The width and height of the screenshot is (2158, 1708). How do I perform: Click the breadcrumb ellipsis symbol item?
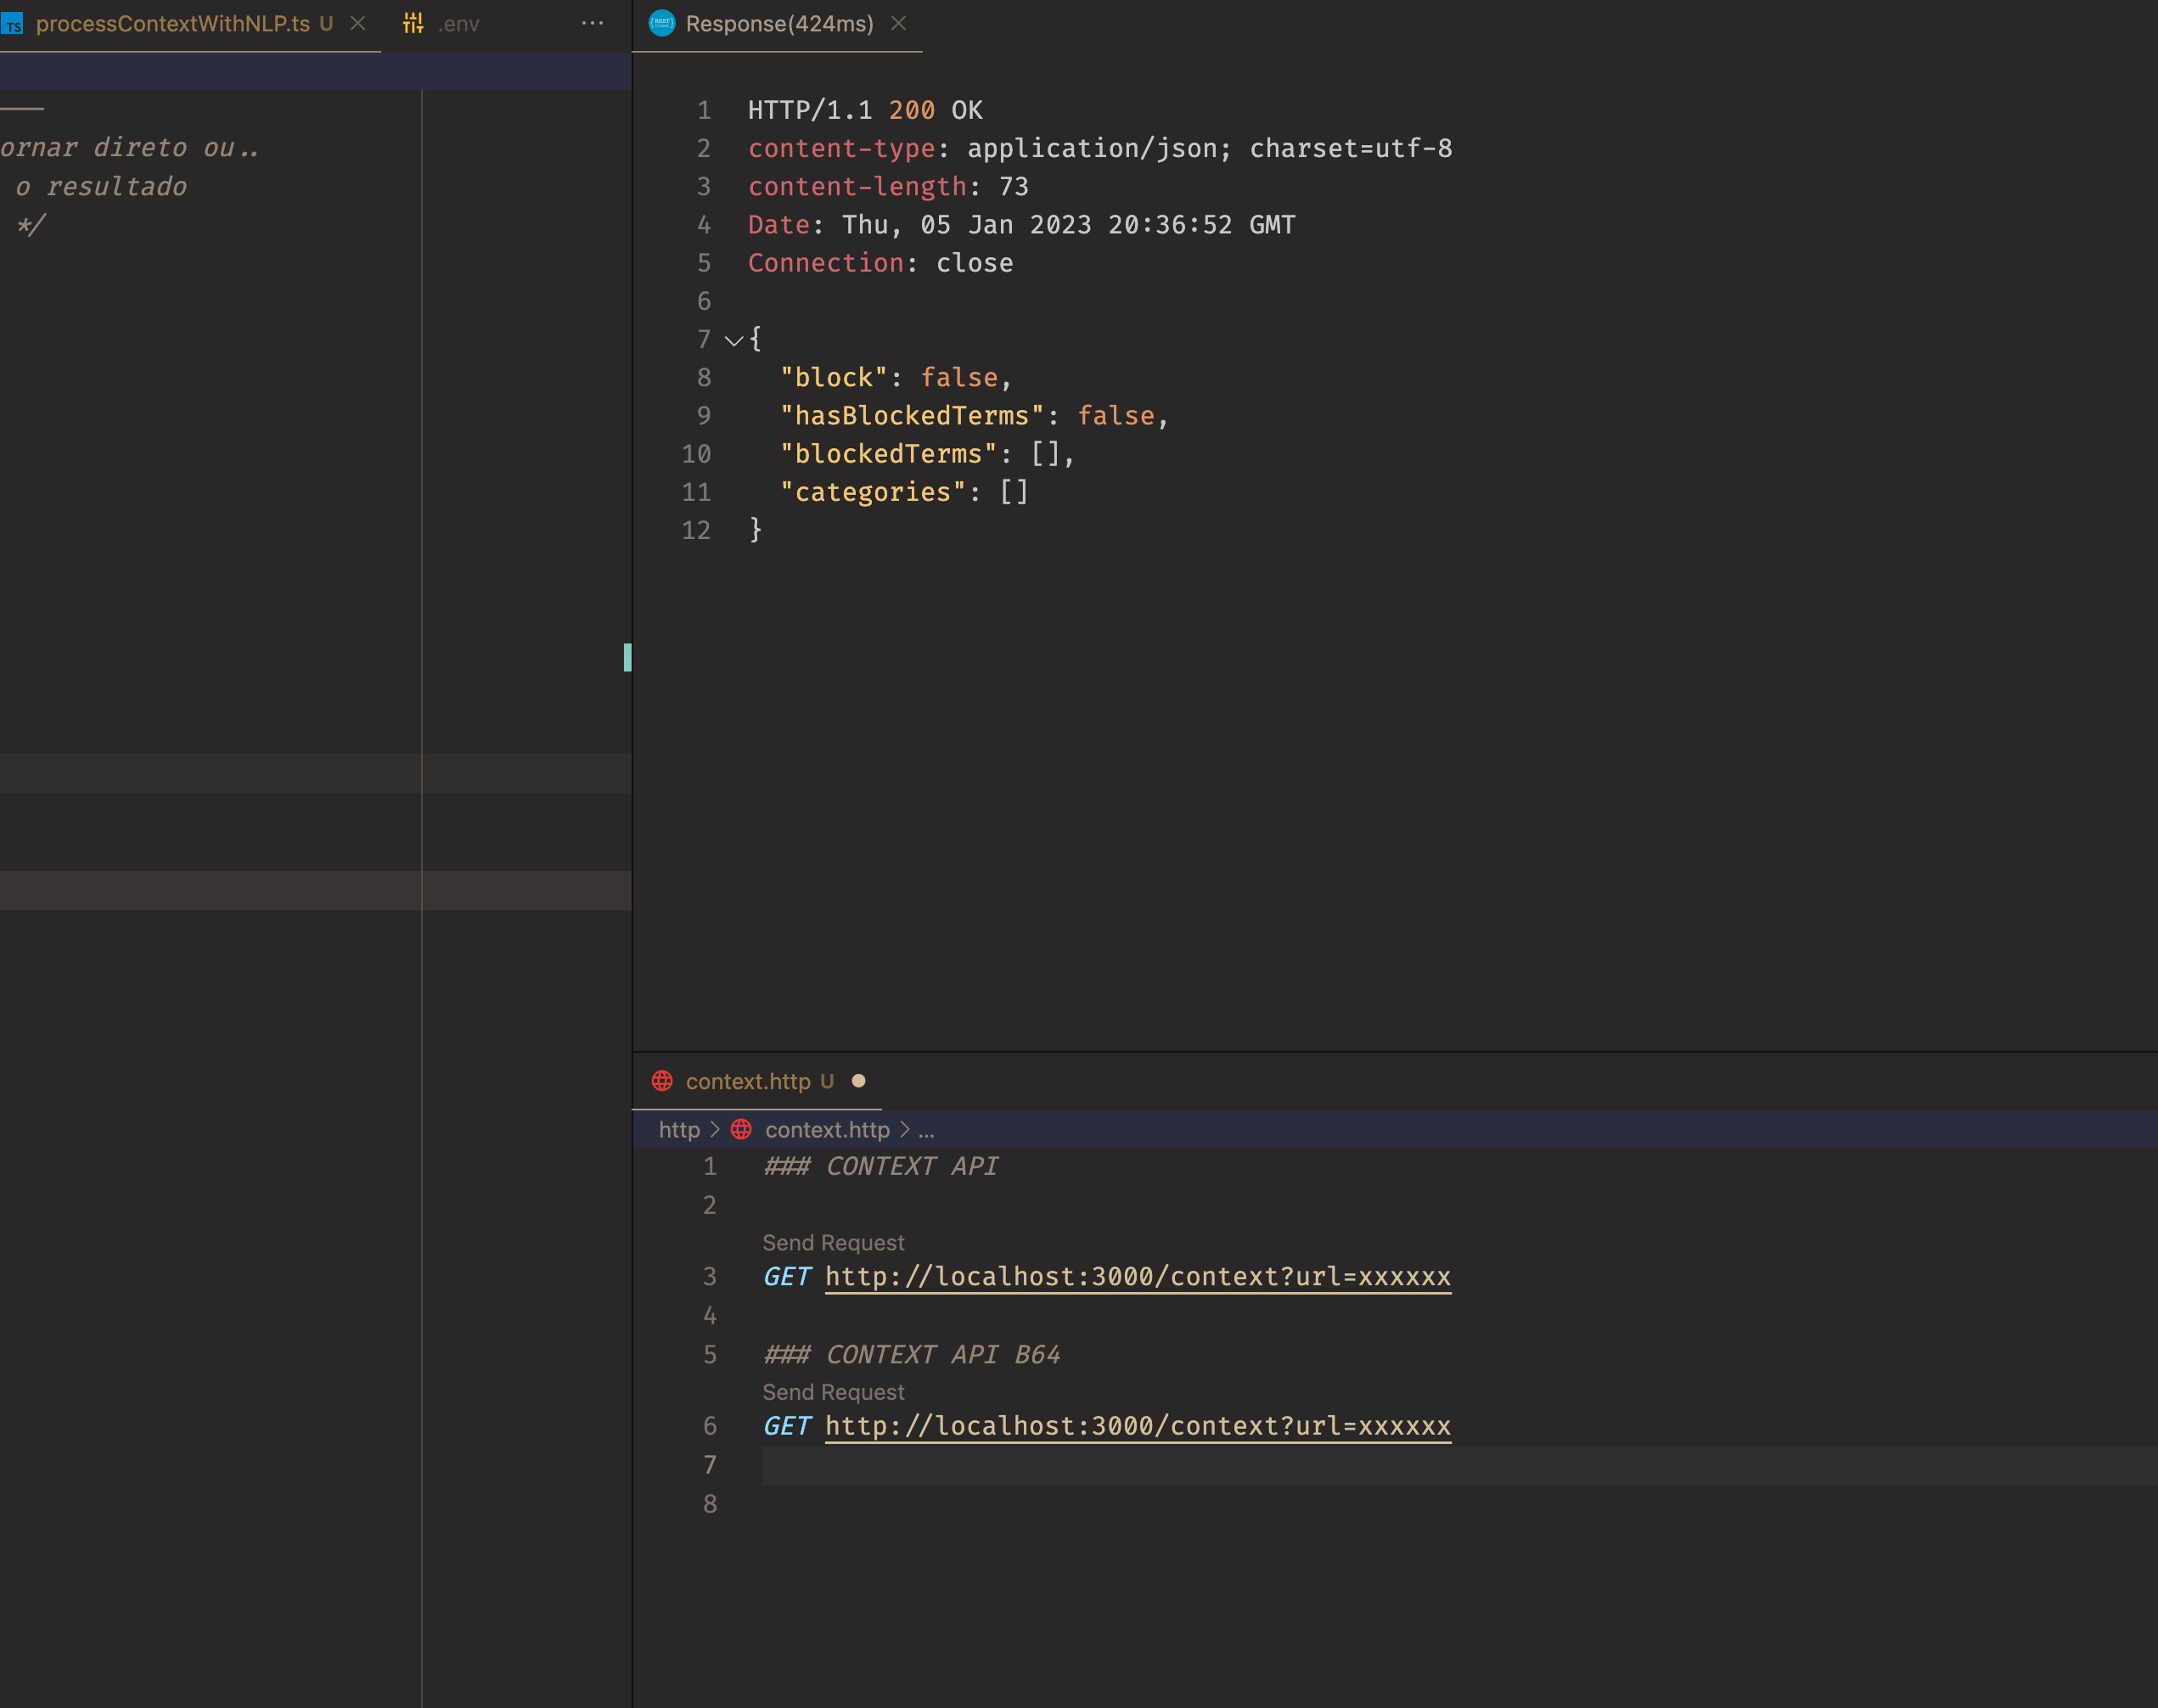point(926,1131)
